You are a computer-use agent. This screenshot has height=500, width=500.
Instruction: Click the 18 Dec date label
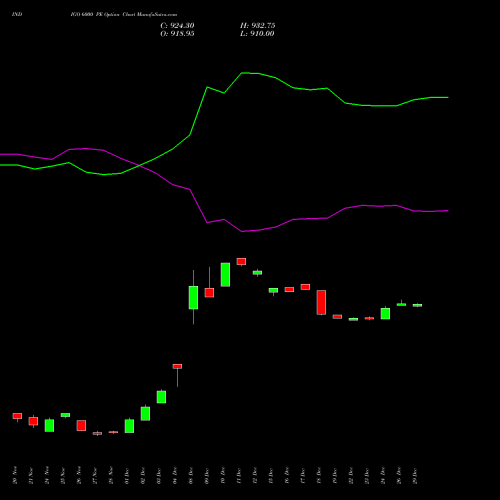tap(319, 476)
